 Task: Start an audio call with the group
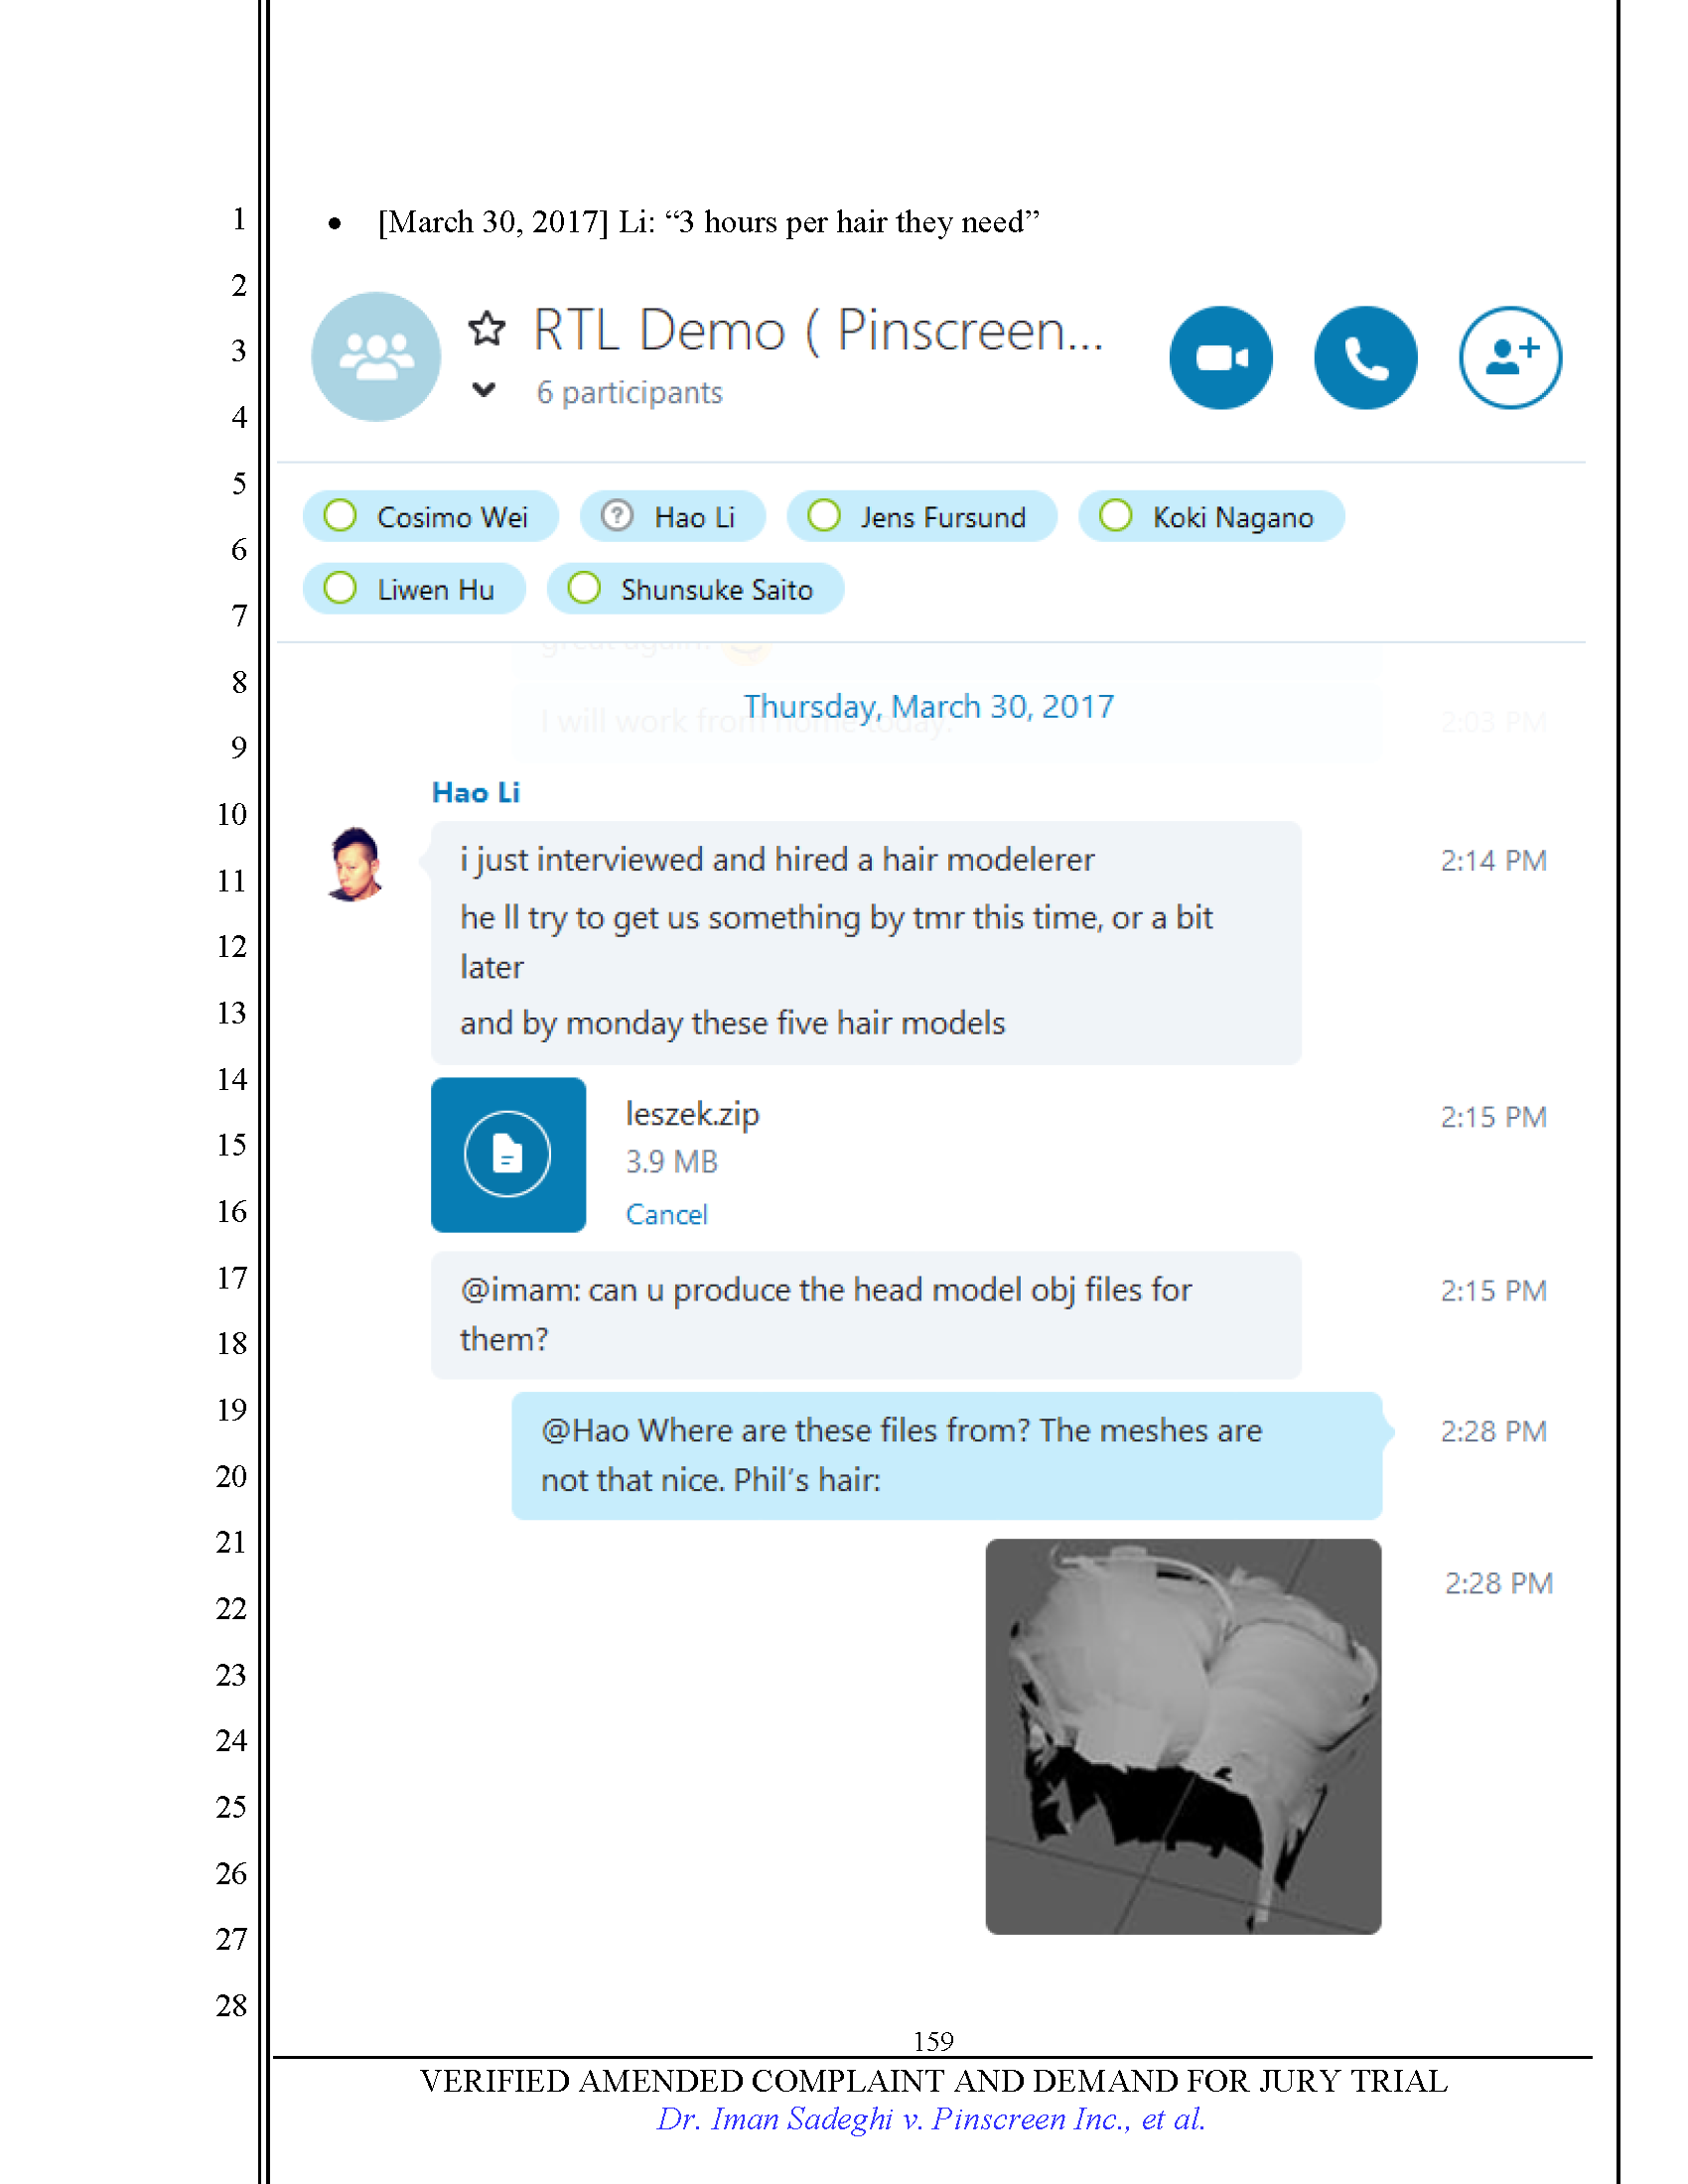click(1365, 357)
